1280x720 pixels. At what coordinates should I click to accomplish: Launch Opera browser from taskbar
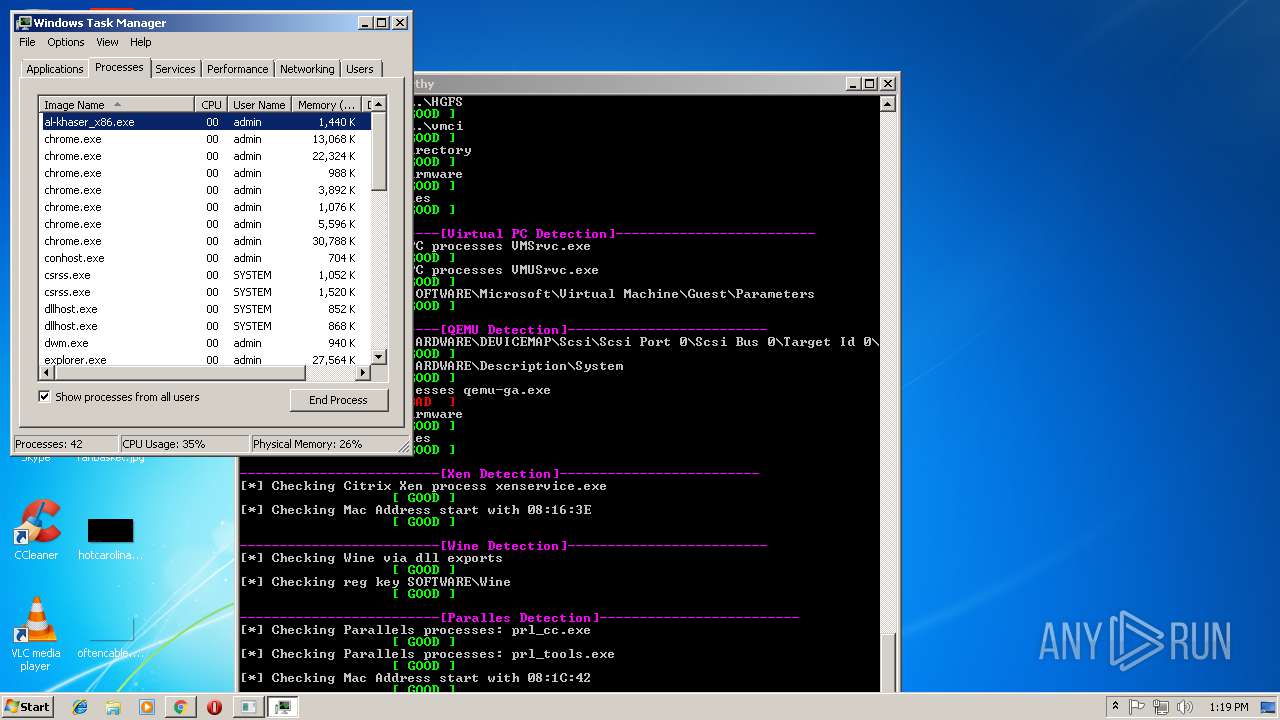pyautogui.click(x=214, y=707)
